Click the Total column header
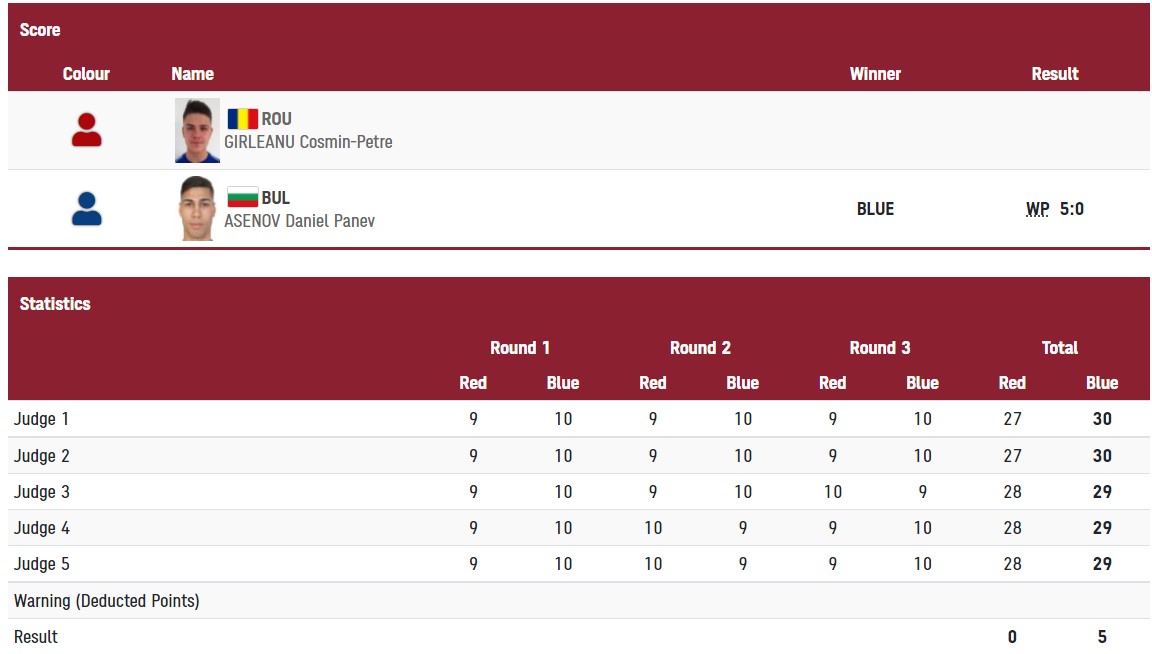Viewport: 1152px width, 654px height. (x=1059, y=348)
